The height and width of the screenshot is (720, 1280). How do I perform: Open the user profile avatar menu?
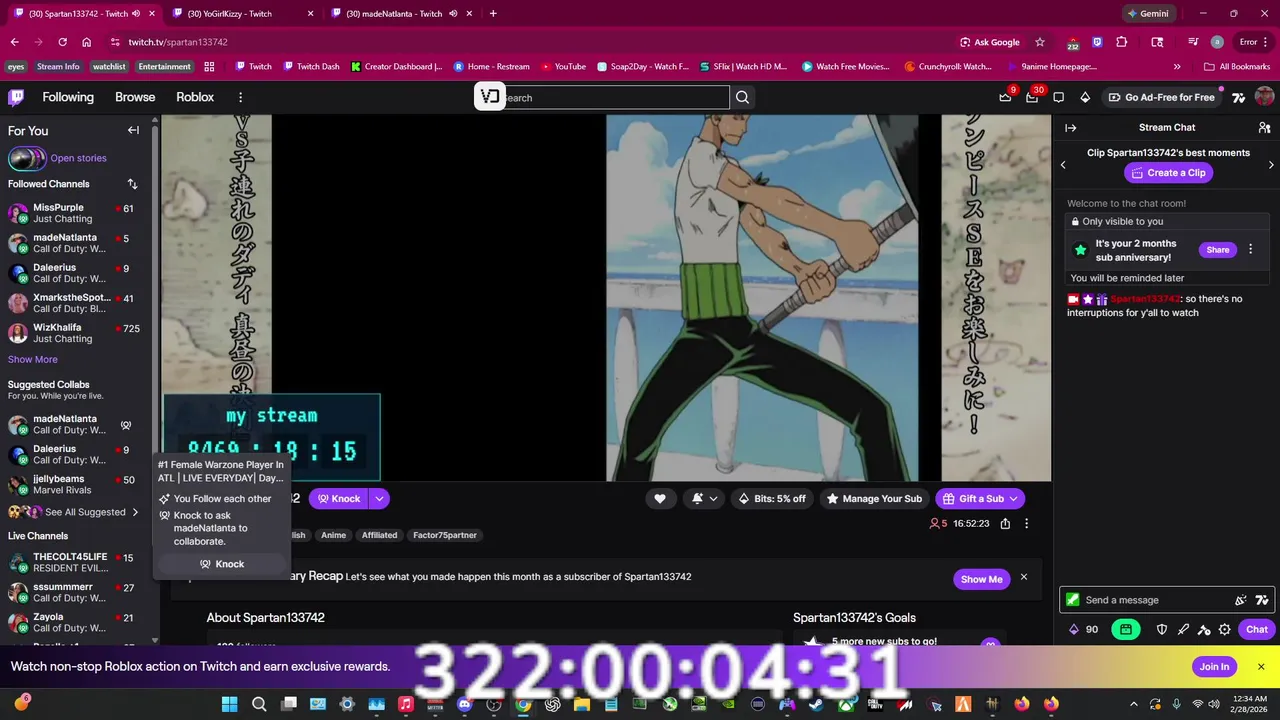pyautogui.click(x=1264, y=97)
